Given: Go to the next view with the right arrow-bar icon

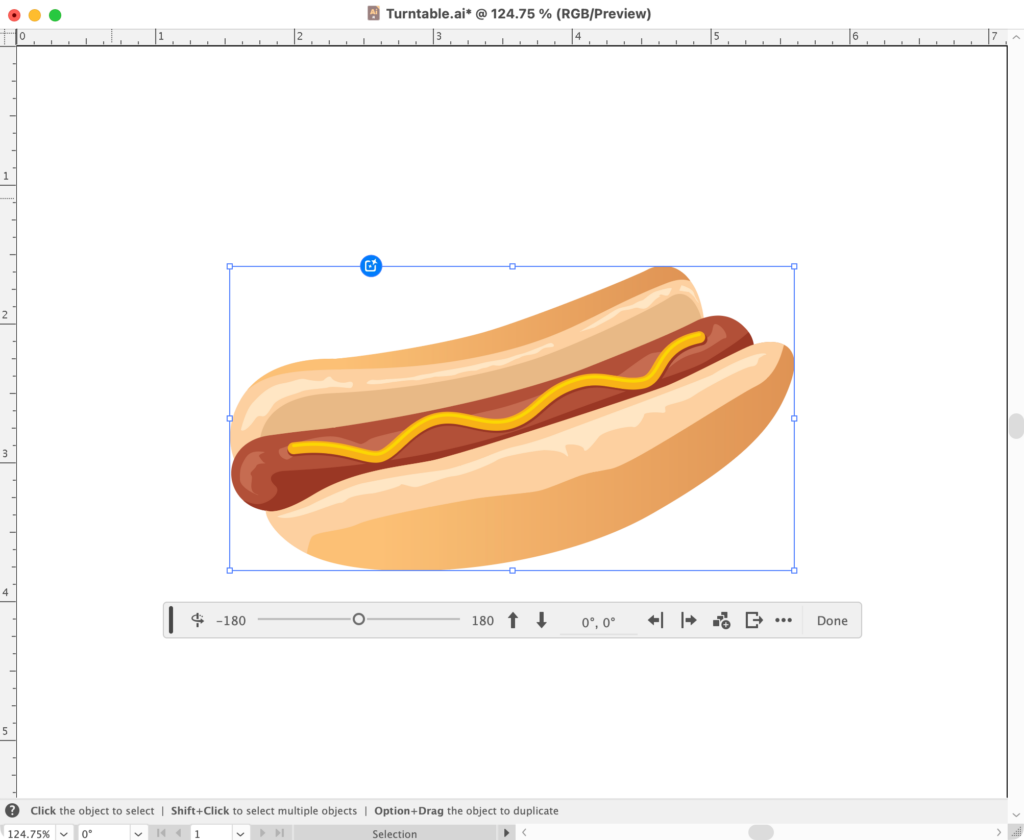Looking at the screenshot, I should tap(688, 620).
